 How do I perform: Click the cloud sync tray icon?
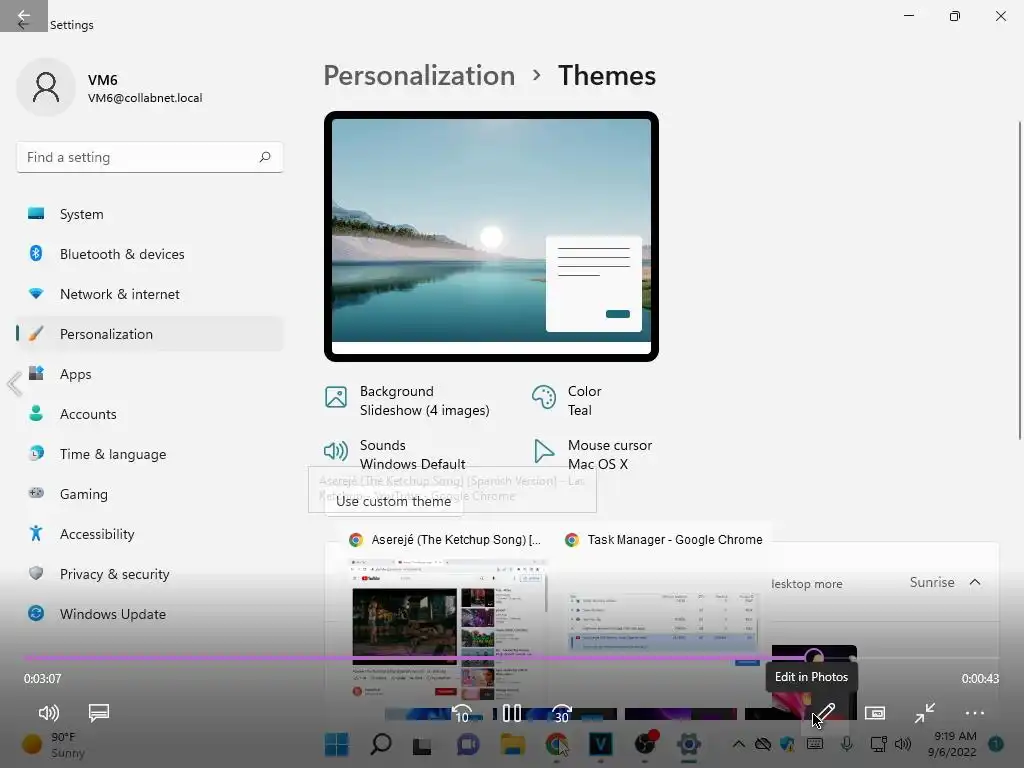[762, 744]
